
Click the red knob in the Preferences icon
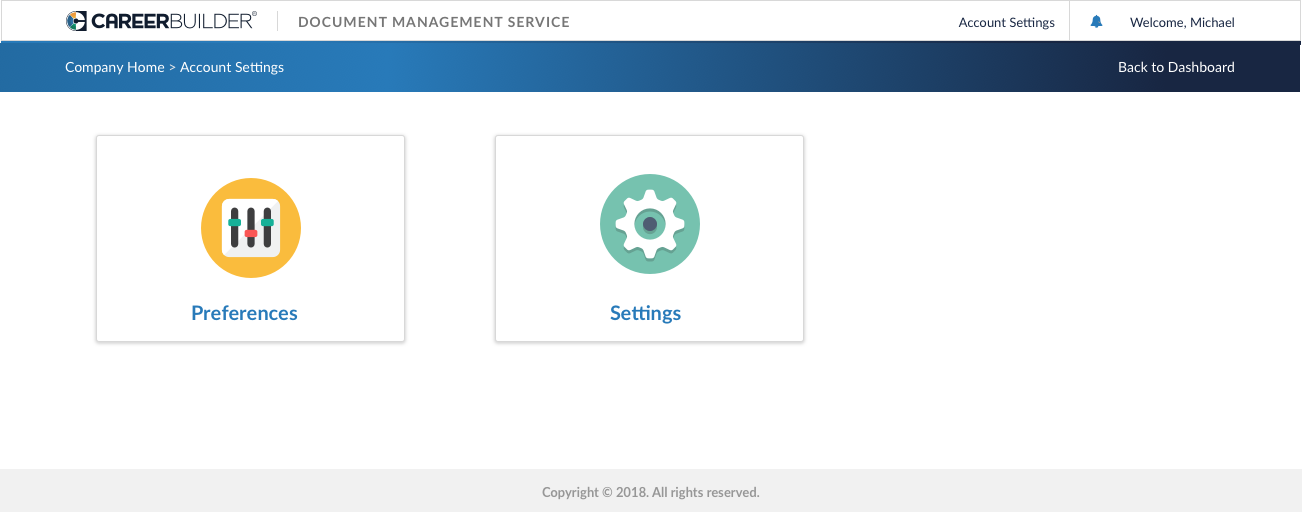(251, 233)
